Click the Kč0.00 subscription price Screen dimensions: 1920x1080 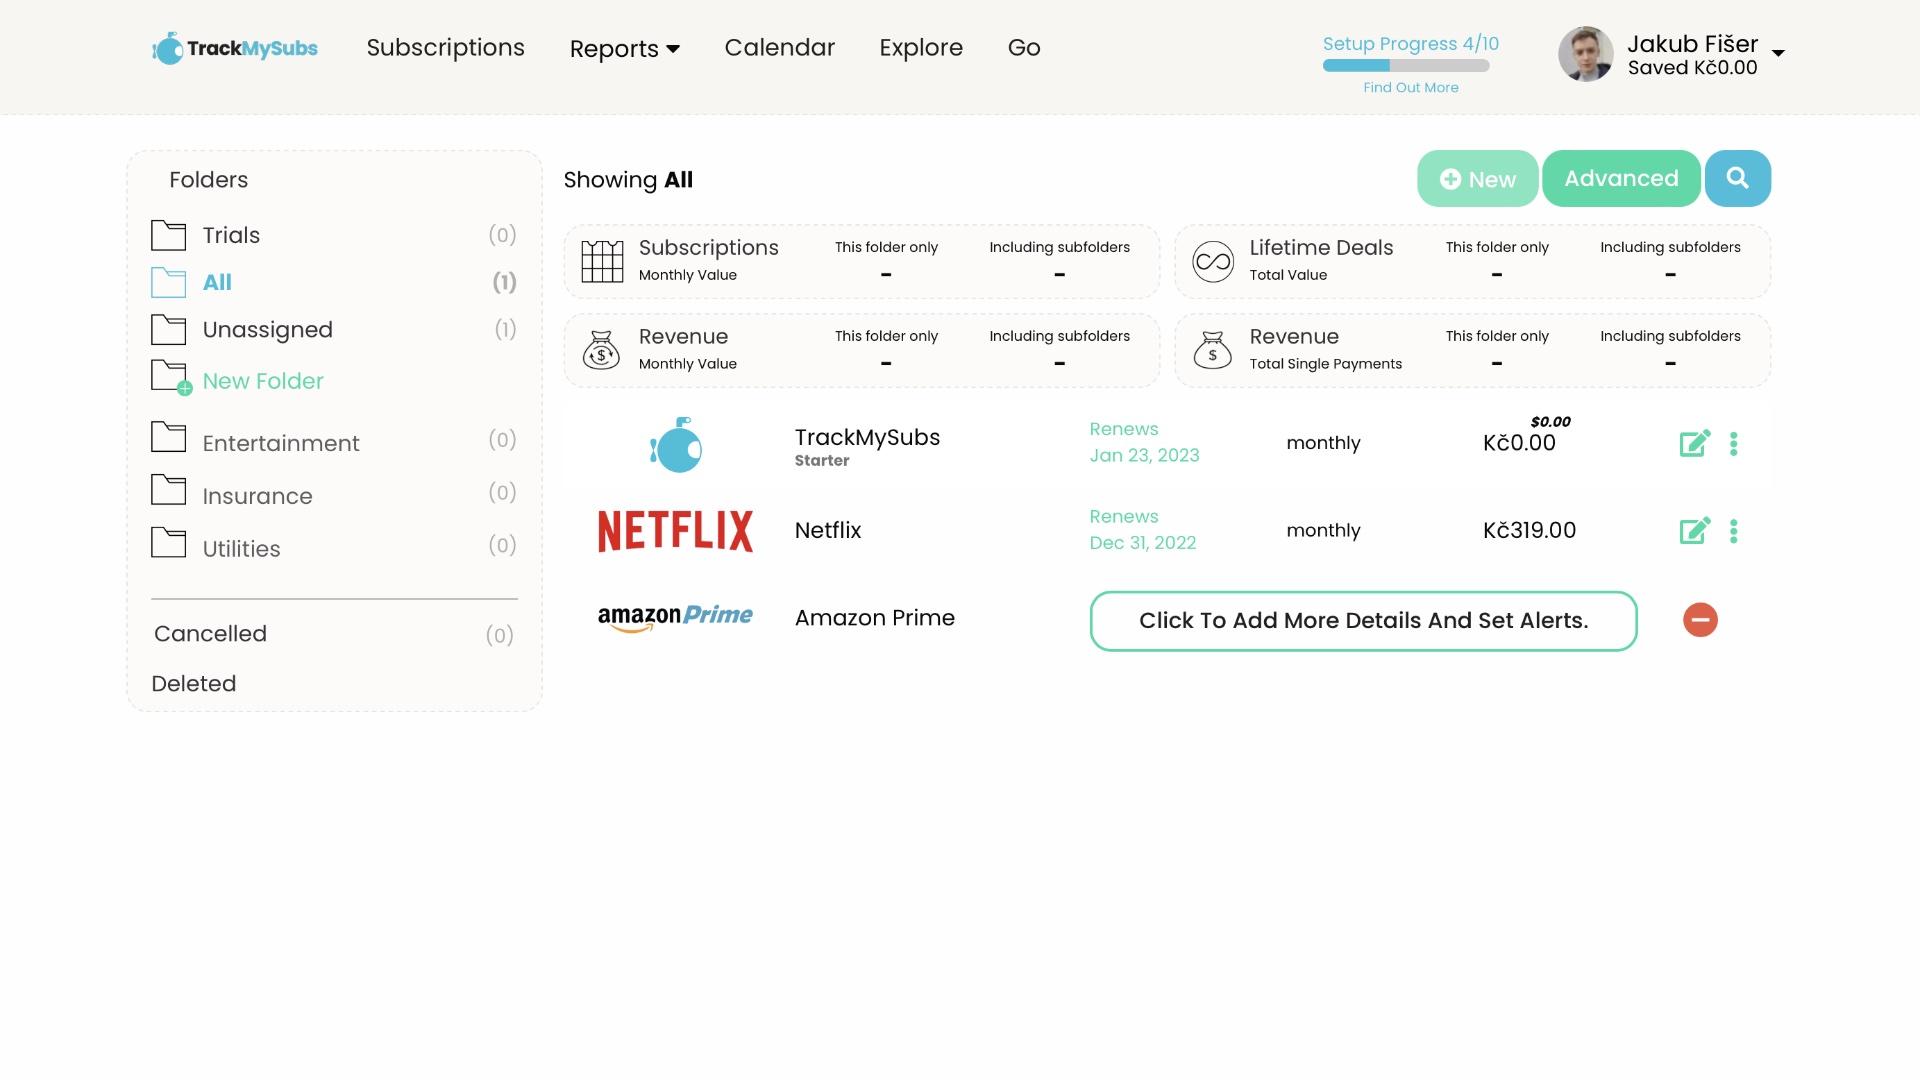(x=1519, y=443)
